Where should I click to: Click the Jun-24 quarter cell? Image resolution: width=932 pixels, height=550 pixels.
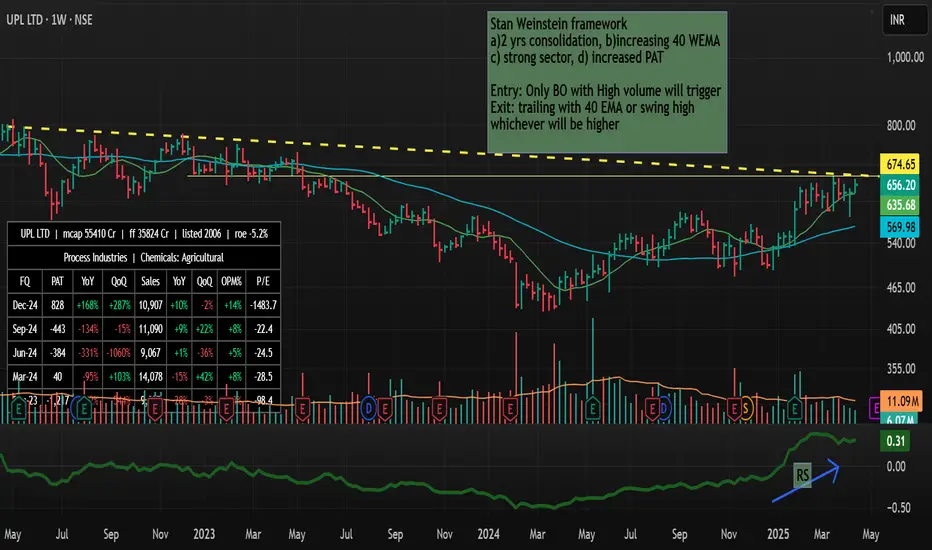25,353
